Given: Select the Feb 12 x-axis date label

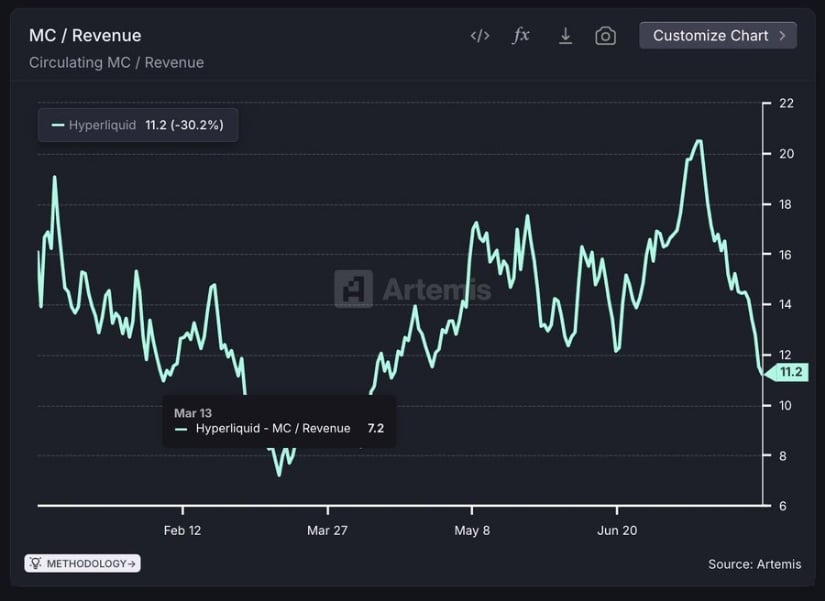Looking at the screenshot, I should pyautogui.click(x=182, y=530).
